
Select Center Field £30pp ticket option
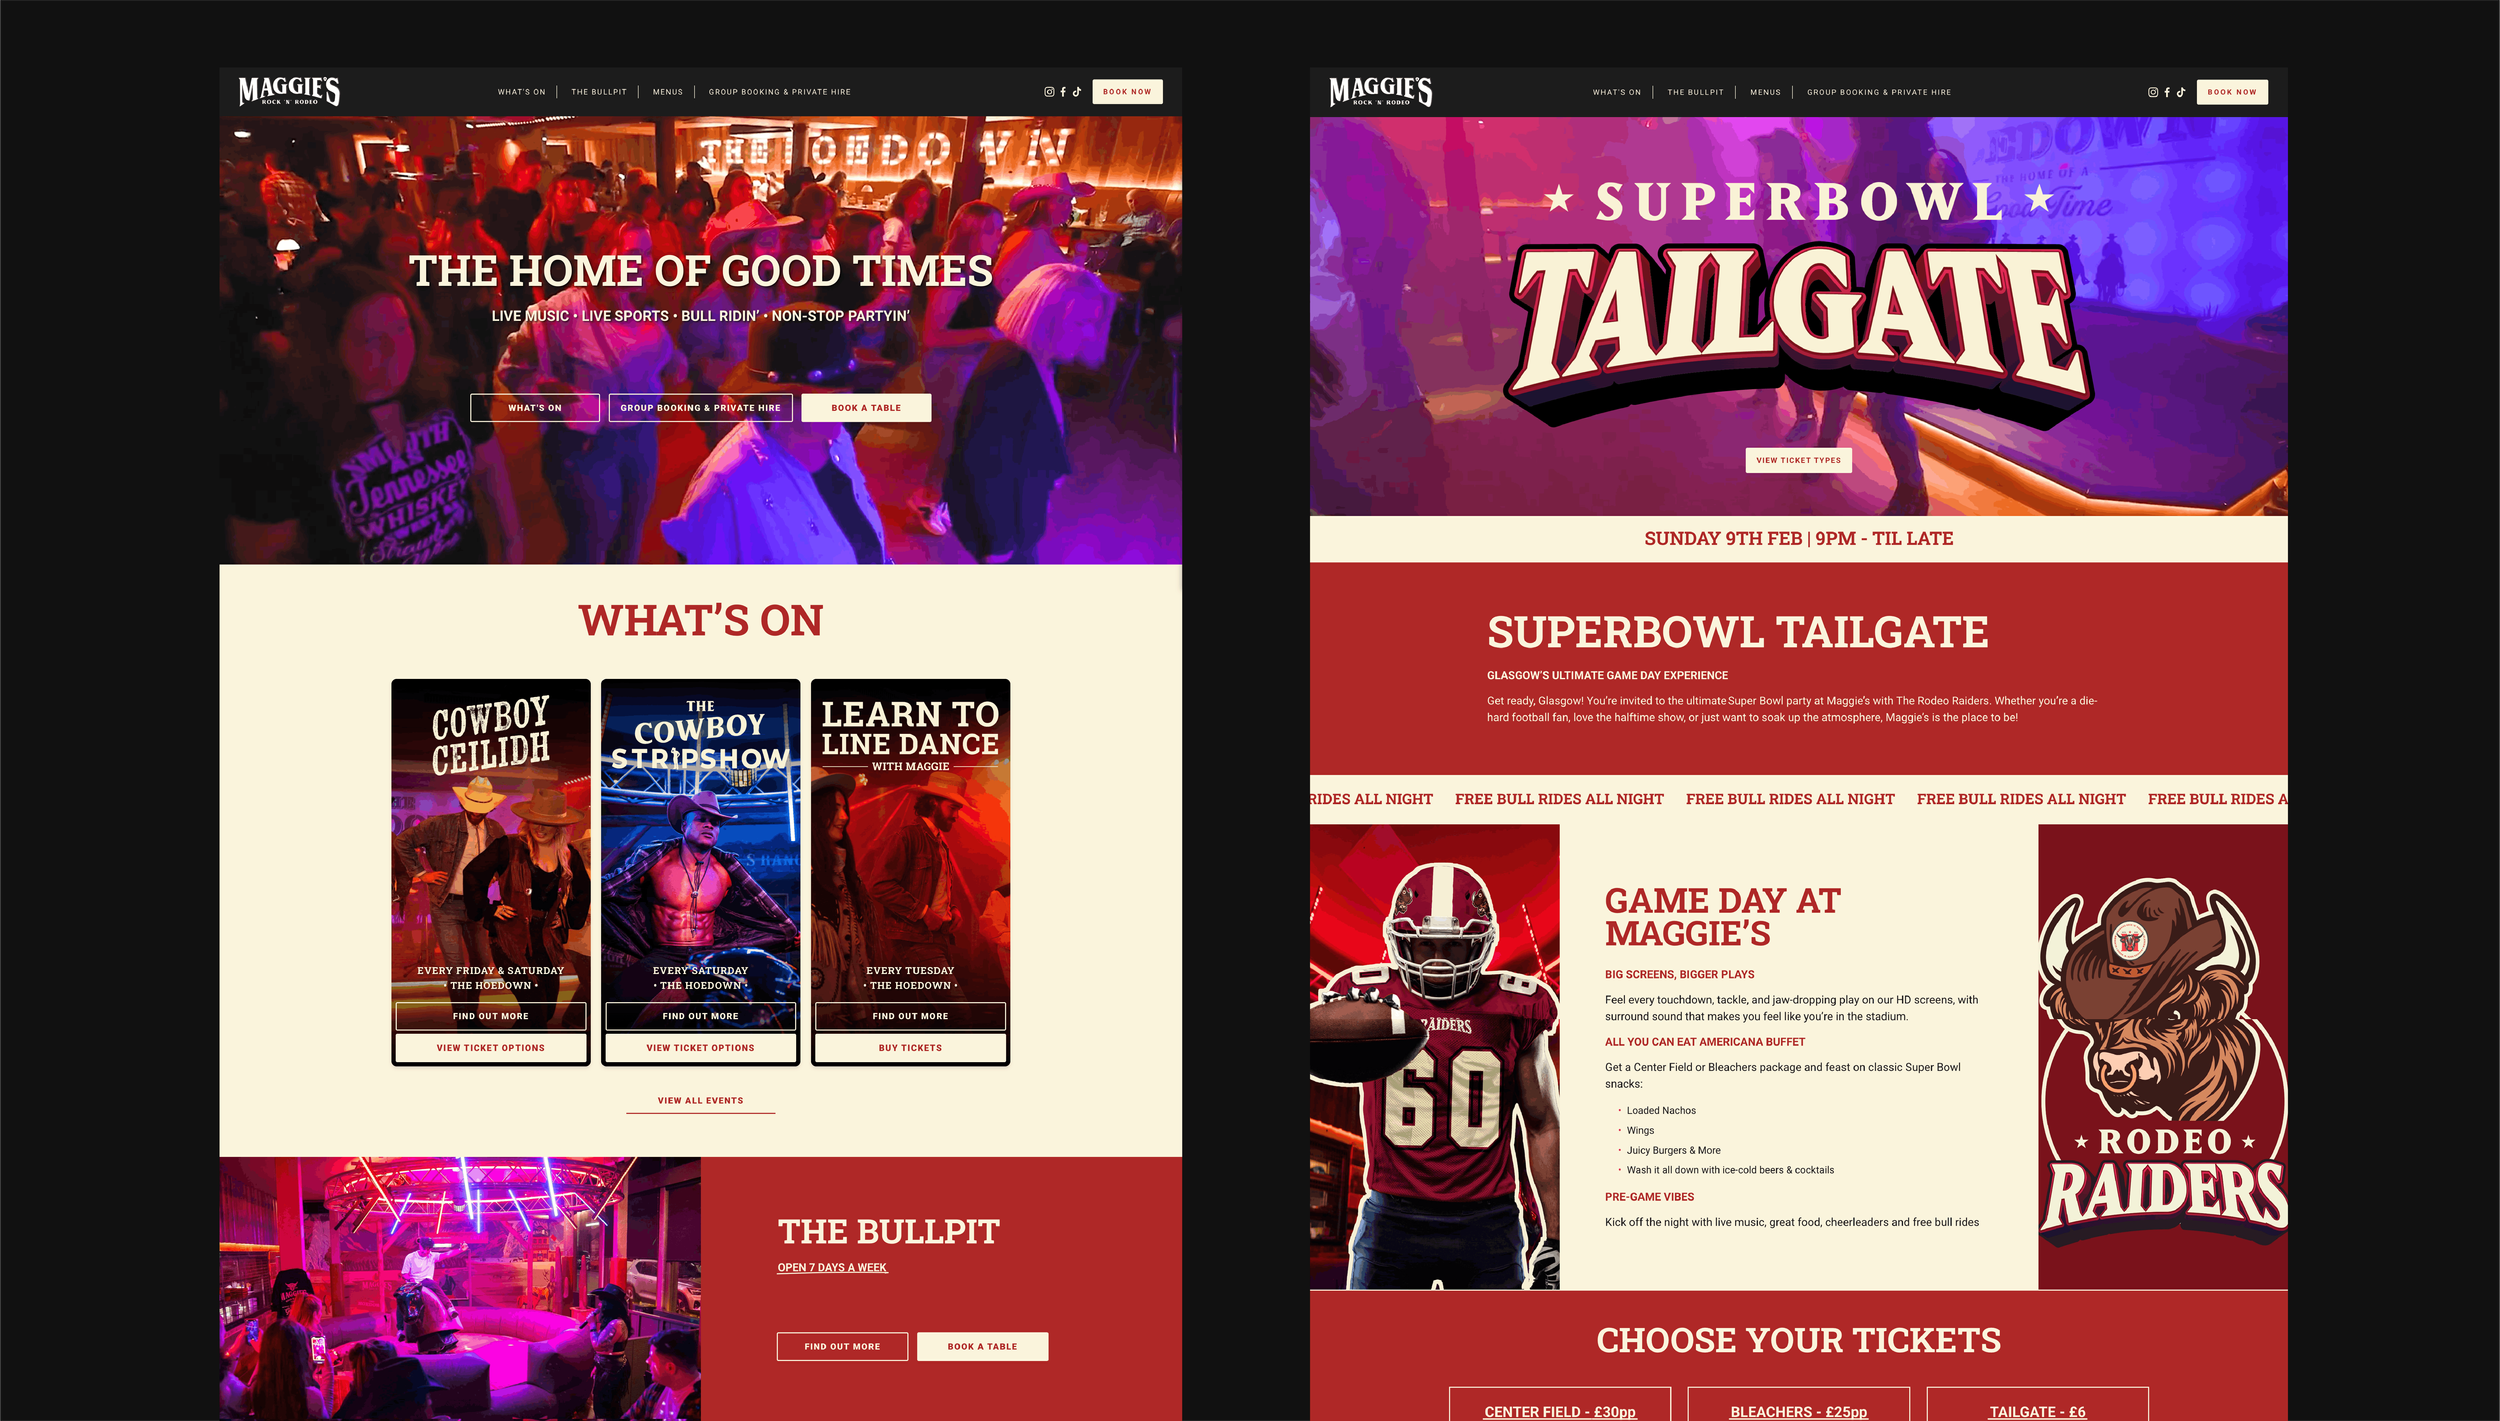coord(1560,1404)
